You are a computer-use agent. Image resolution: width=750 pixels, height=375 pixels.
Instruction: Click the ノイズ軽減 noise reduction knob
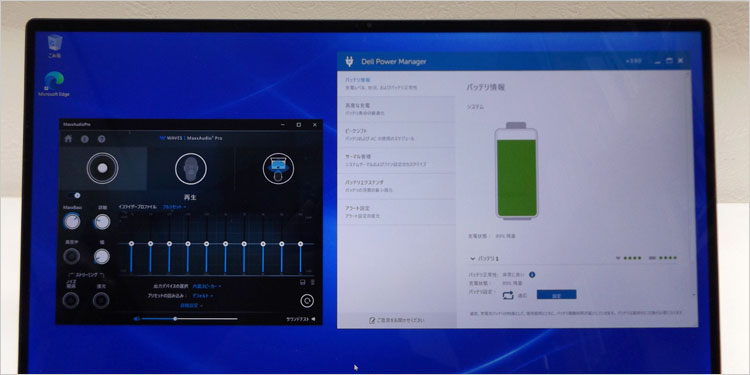71,300
